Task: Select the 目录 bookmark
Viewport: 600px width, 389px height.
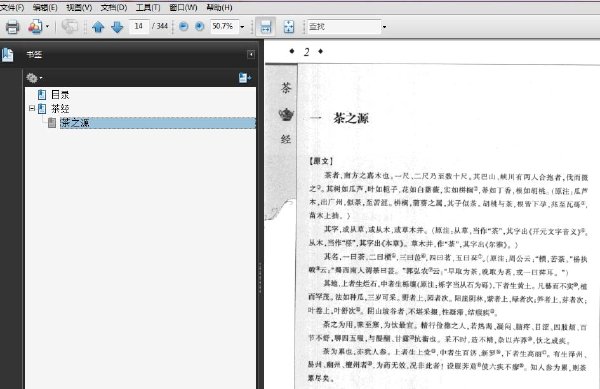Action: (x=60, y=94)
